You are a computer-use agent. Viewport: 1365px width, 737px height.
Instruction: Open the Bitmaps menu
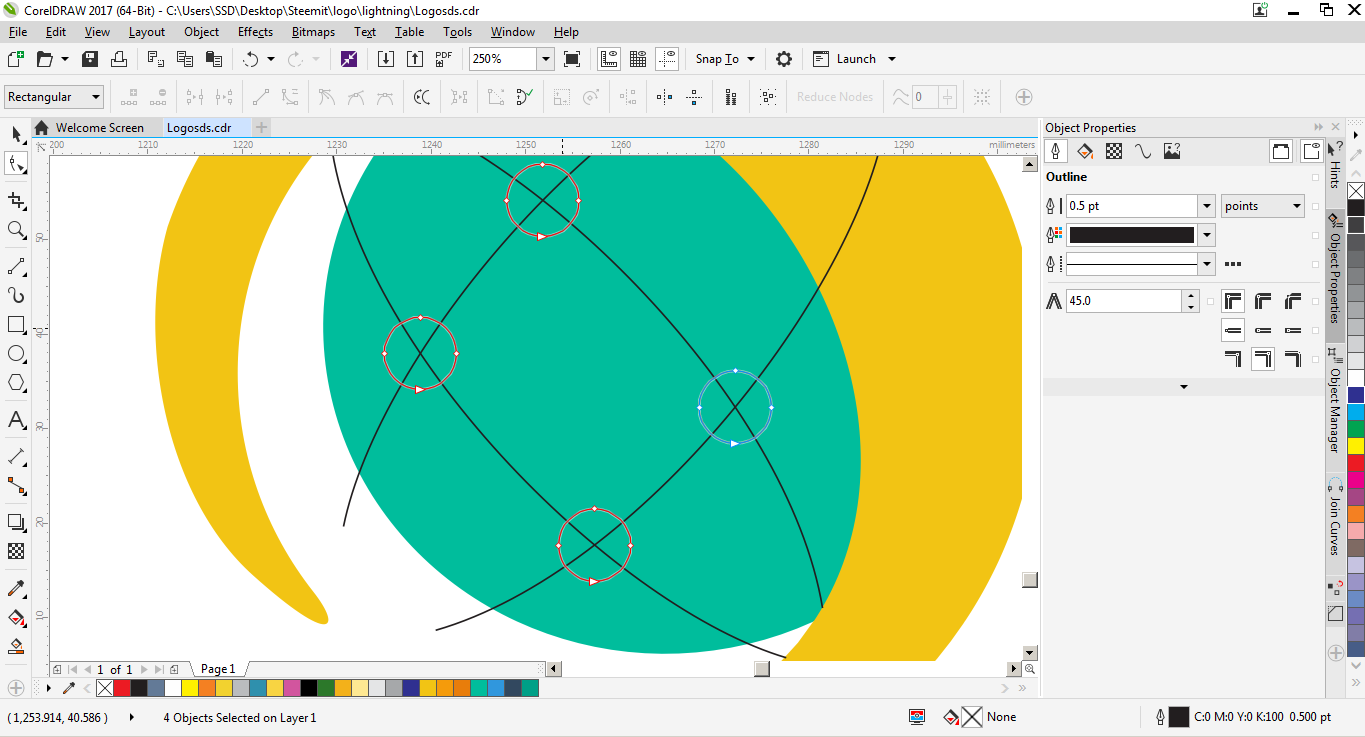(x=313, y=32)
